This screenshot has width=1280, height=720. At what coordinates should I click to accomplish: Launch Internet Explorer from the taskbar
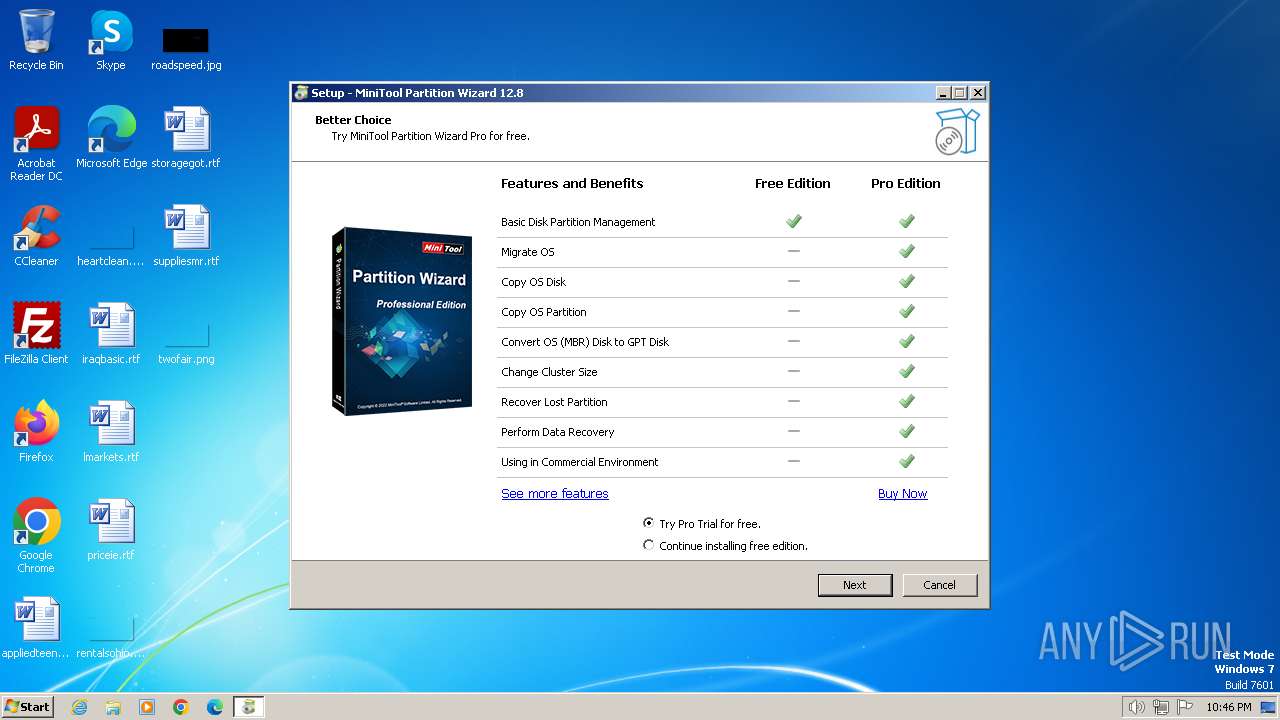click(79, 707)
